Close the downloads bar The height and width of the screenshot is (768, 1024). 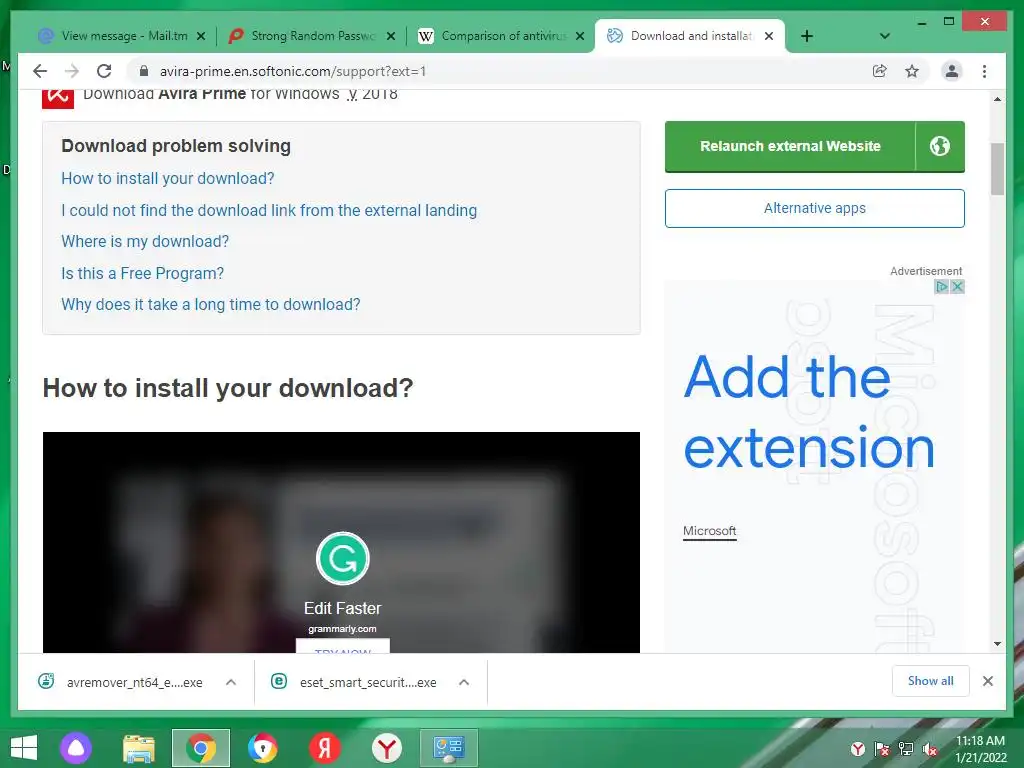click(987, 681)
